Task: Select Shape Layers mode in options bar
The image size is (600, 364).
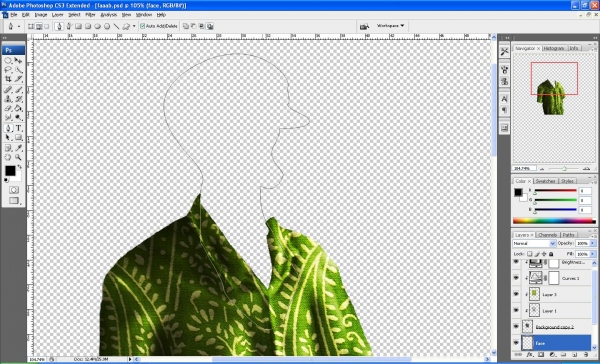Action: click(31, 26)
